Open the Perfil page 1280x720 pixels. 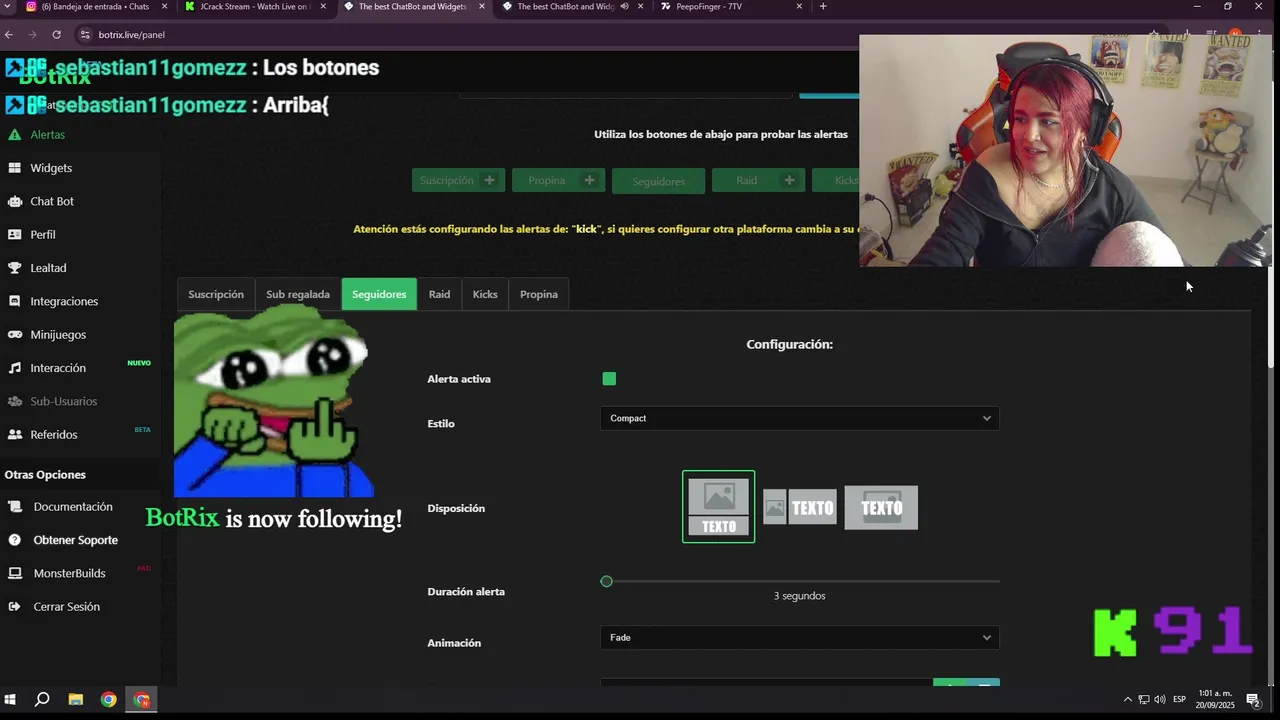(x=42, y=234)
